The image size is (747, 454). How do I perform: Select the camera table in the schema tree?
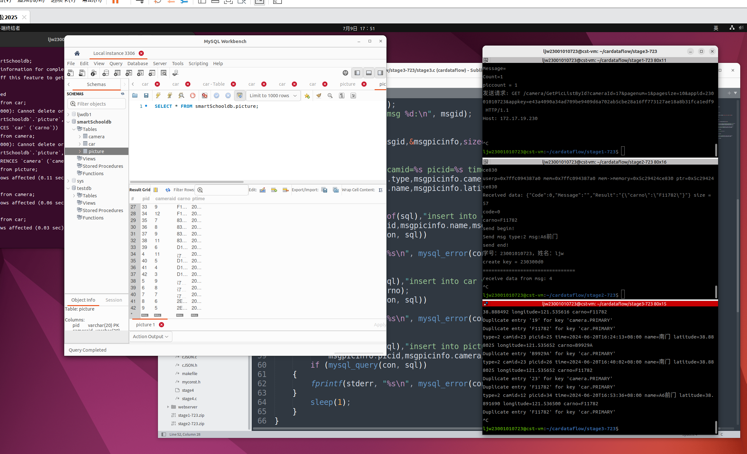96,137
